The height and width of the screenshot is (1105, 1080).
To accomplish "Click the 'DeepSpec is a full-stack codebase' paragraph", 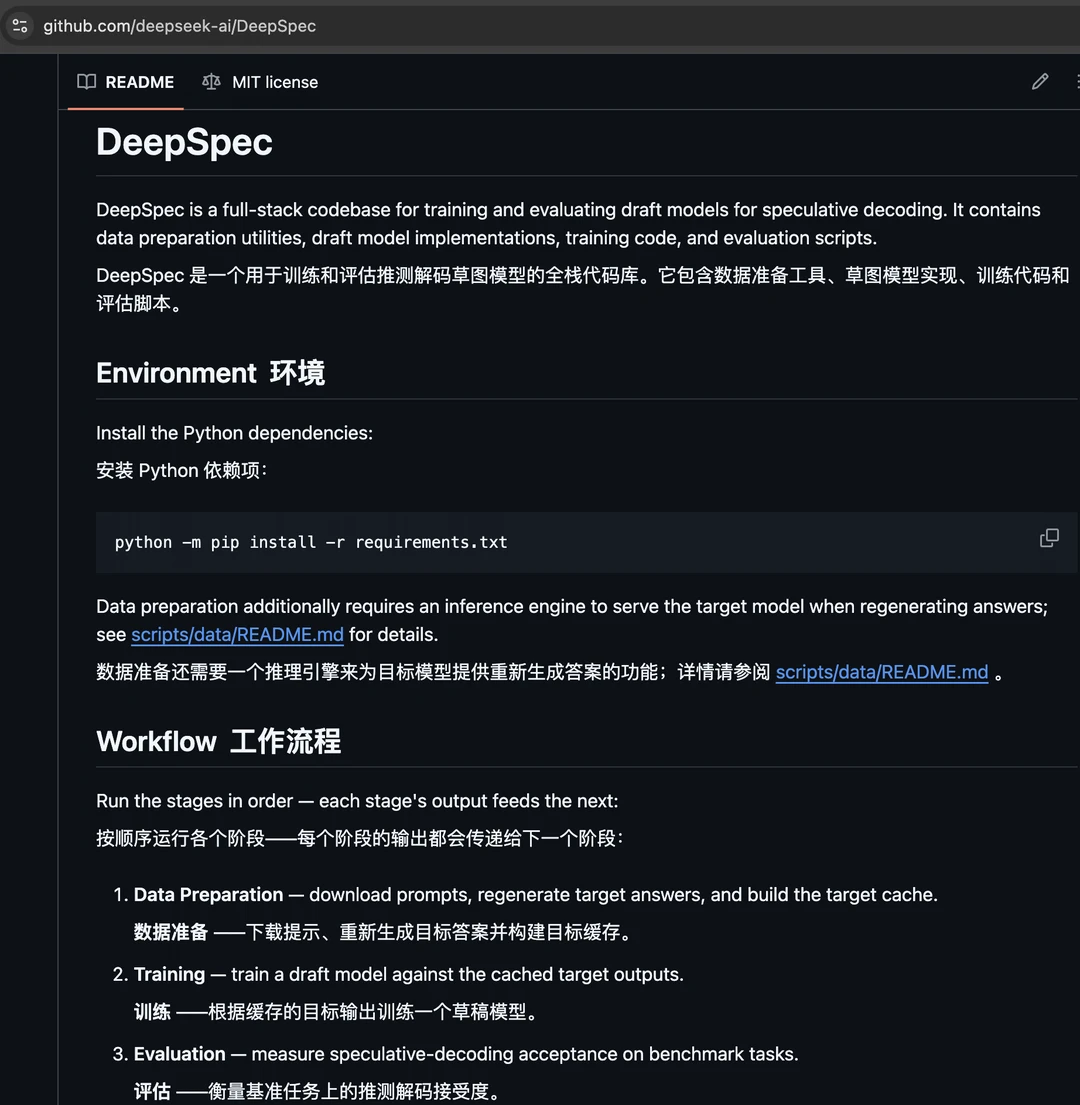I will (569, 223).
